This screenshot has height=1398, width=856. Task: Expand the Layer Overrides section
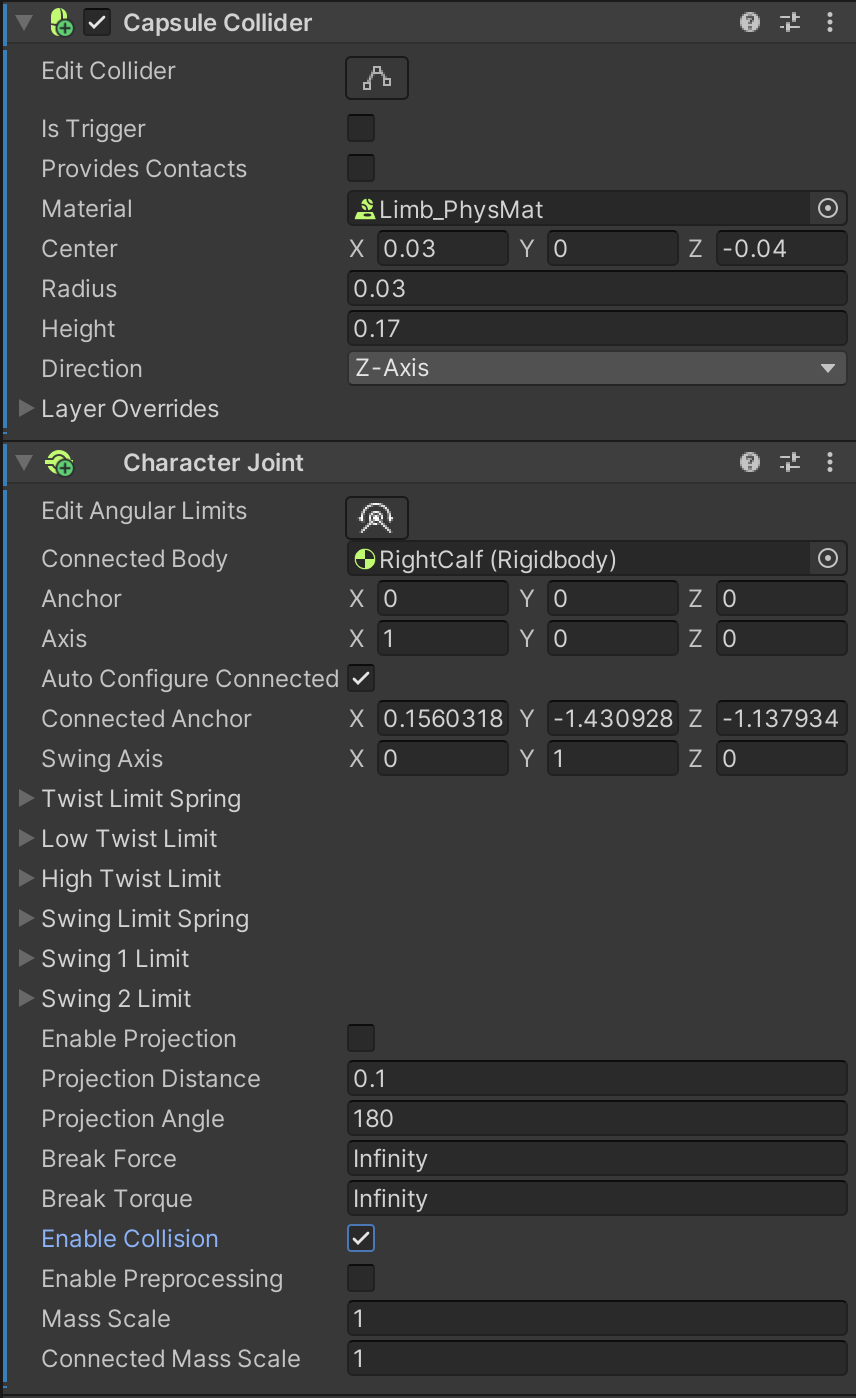coord(27,409)
